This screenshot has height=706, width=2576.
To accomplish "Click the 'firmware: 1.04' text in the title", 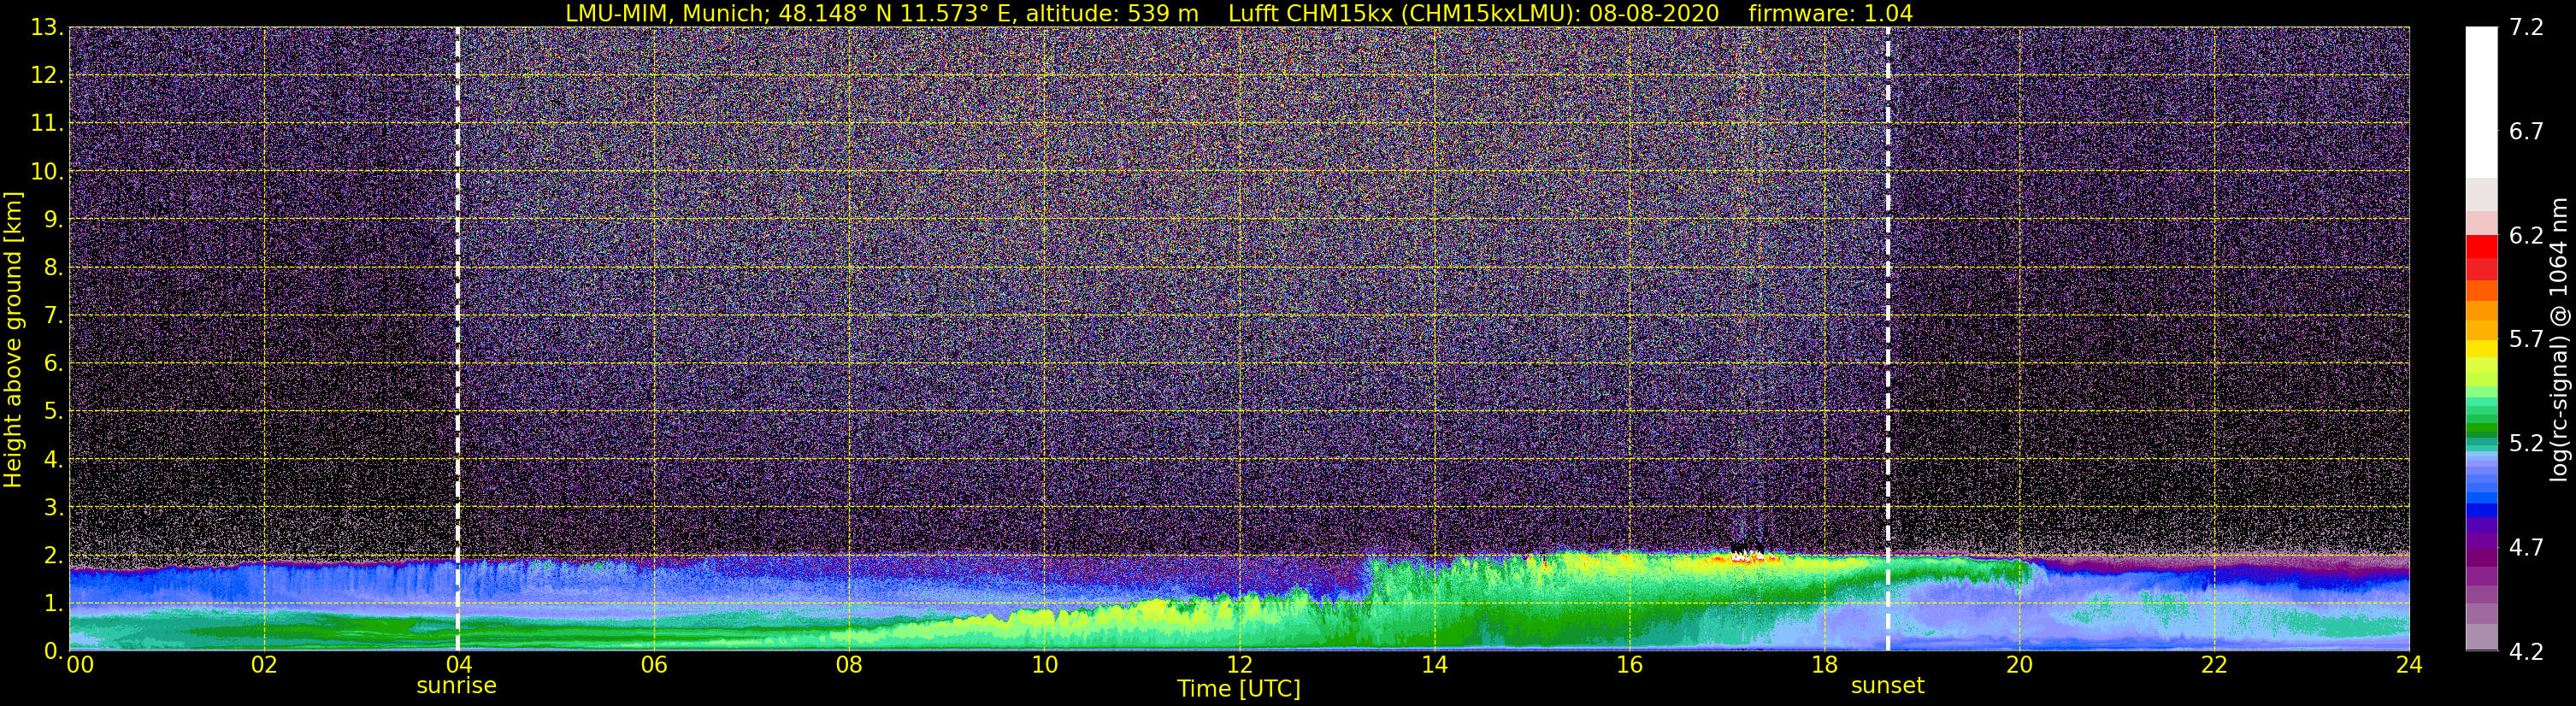I will coord(1830,13).
